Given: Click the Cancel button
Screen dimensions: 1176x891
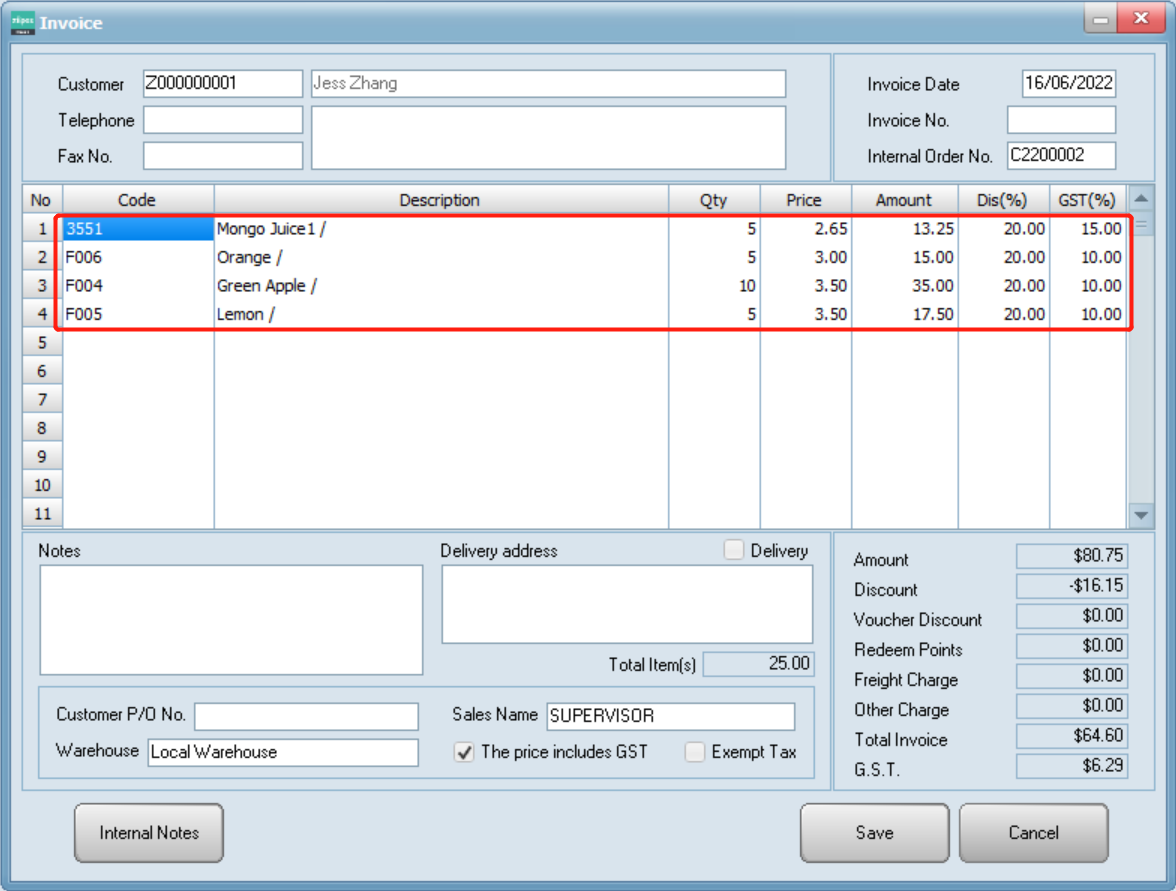Looking at the screenshot, I should (x=1033, y=832).
